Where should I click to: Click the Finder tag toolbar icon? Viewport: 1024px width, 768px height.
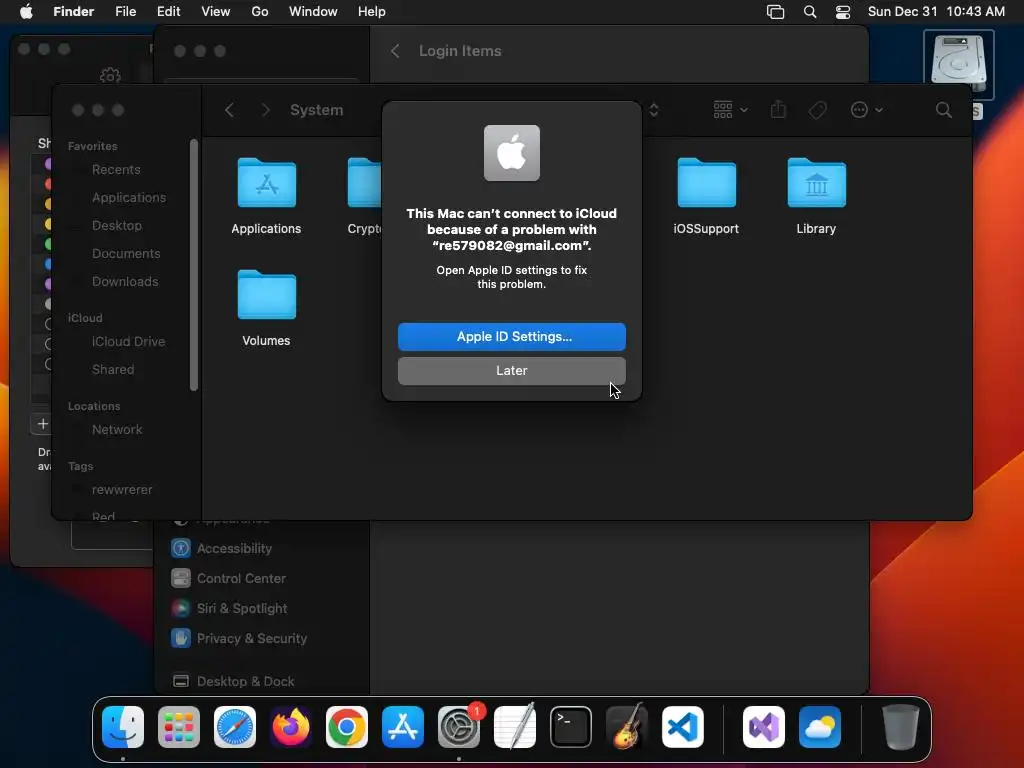tap(817, 110)
